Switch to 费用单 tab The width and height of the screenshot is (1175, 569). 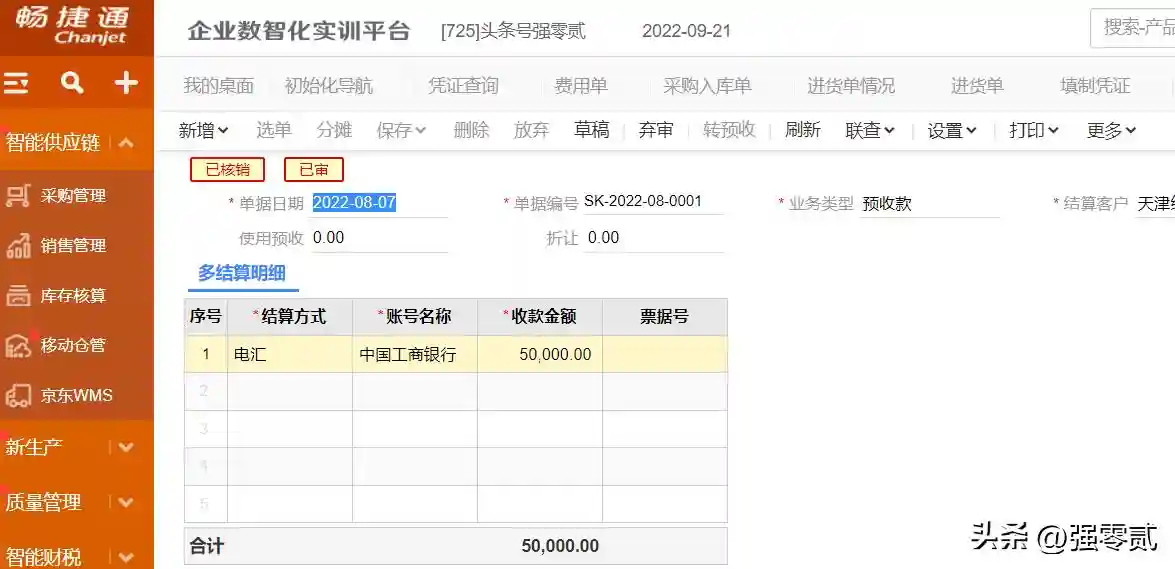[x=581, y=86]
